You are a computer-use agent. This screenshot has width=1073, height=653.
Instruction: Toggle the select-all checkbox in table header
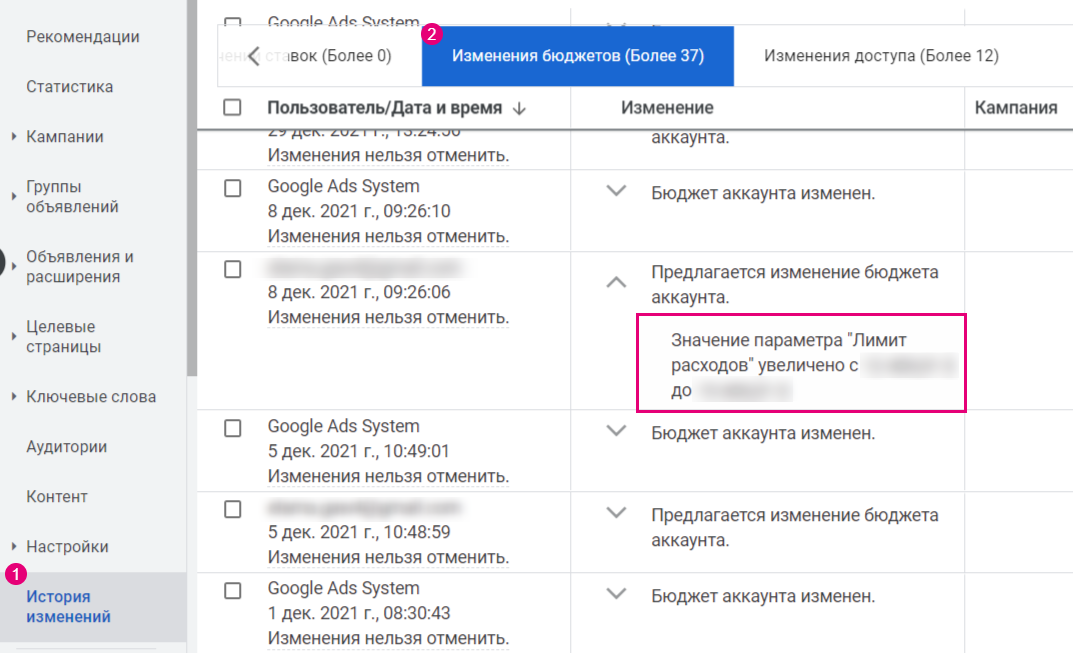coord(233,108)
